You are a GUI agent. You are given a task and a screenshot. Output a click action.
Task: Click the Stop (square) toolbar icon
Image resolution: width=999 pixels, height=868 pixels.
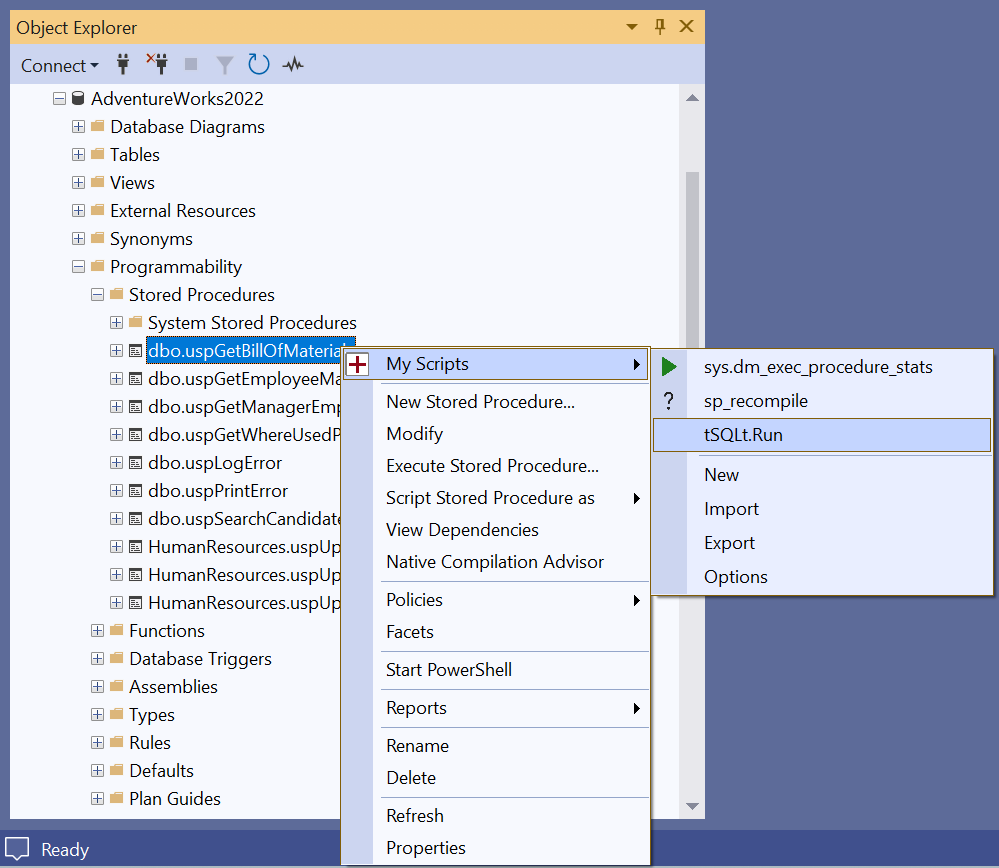[190, 64]
